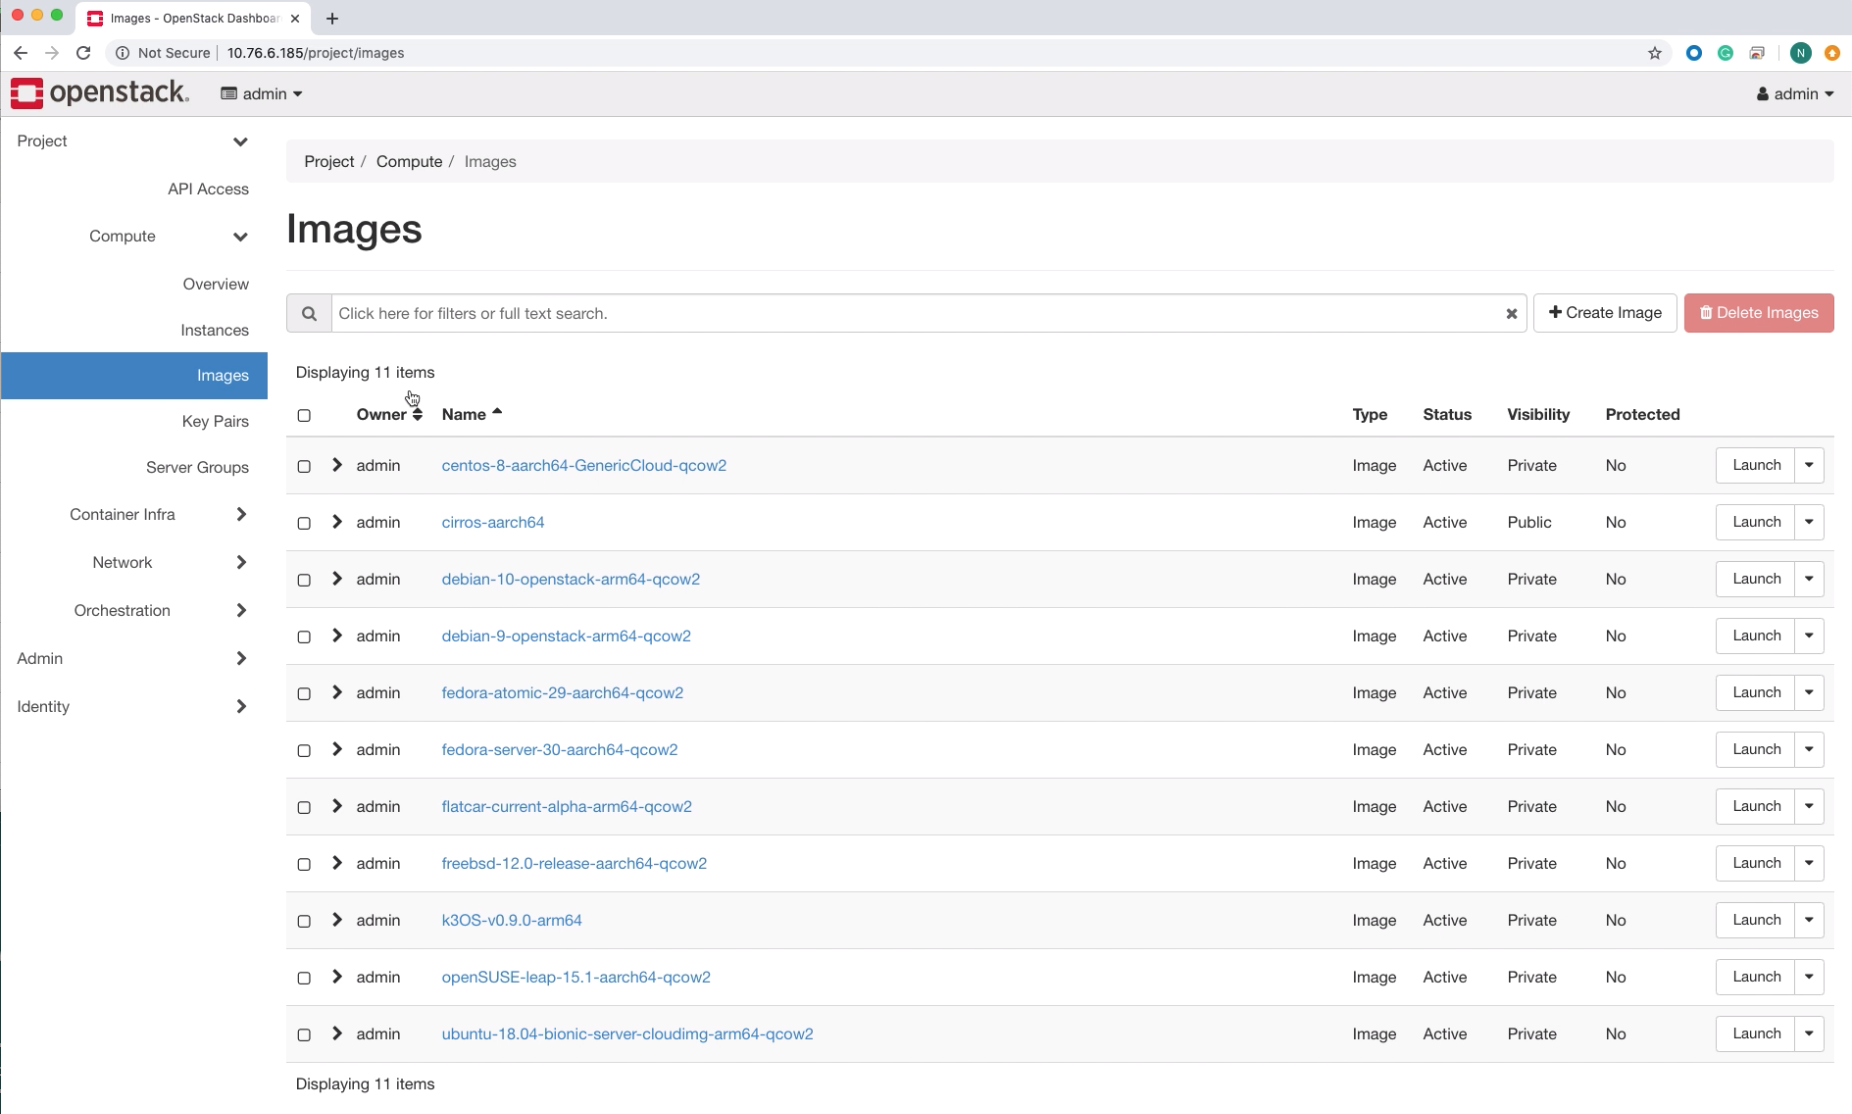
Task: Open the browser profile avatar N
Action: point(1800,53)
